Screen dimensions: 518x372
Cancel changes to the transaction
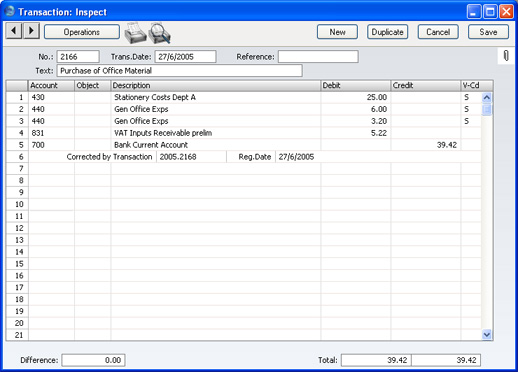pos(438,32)
